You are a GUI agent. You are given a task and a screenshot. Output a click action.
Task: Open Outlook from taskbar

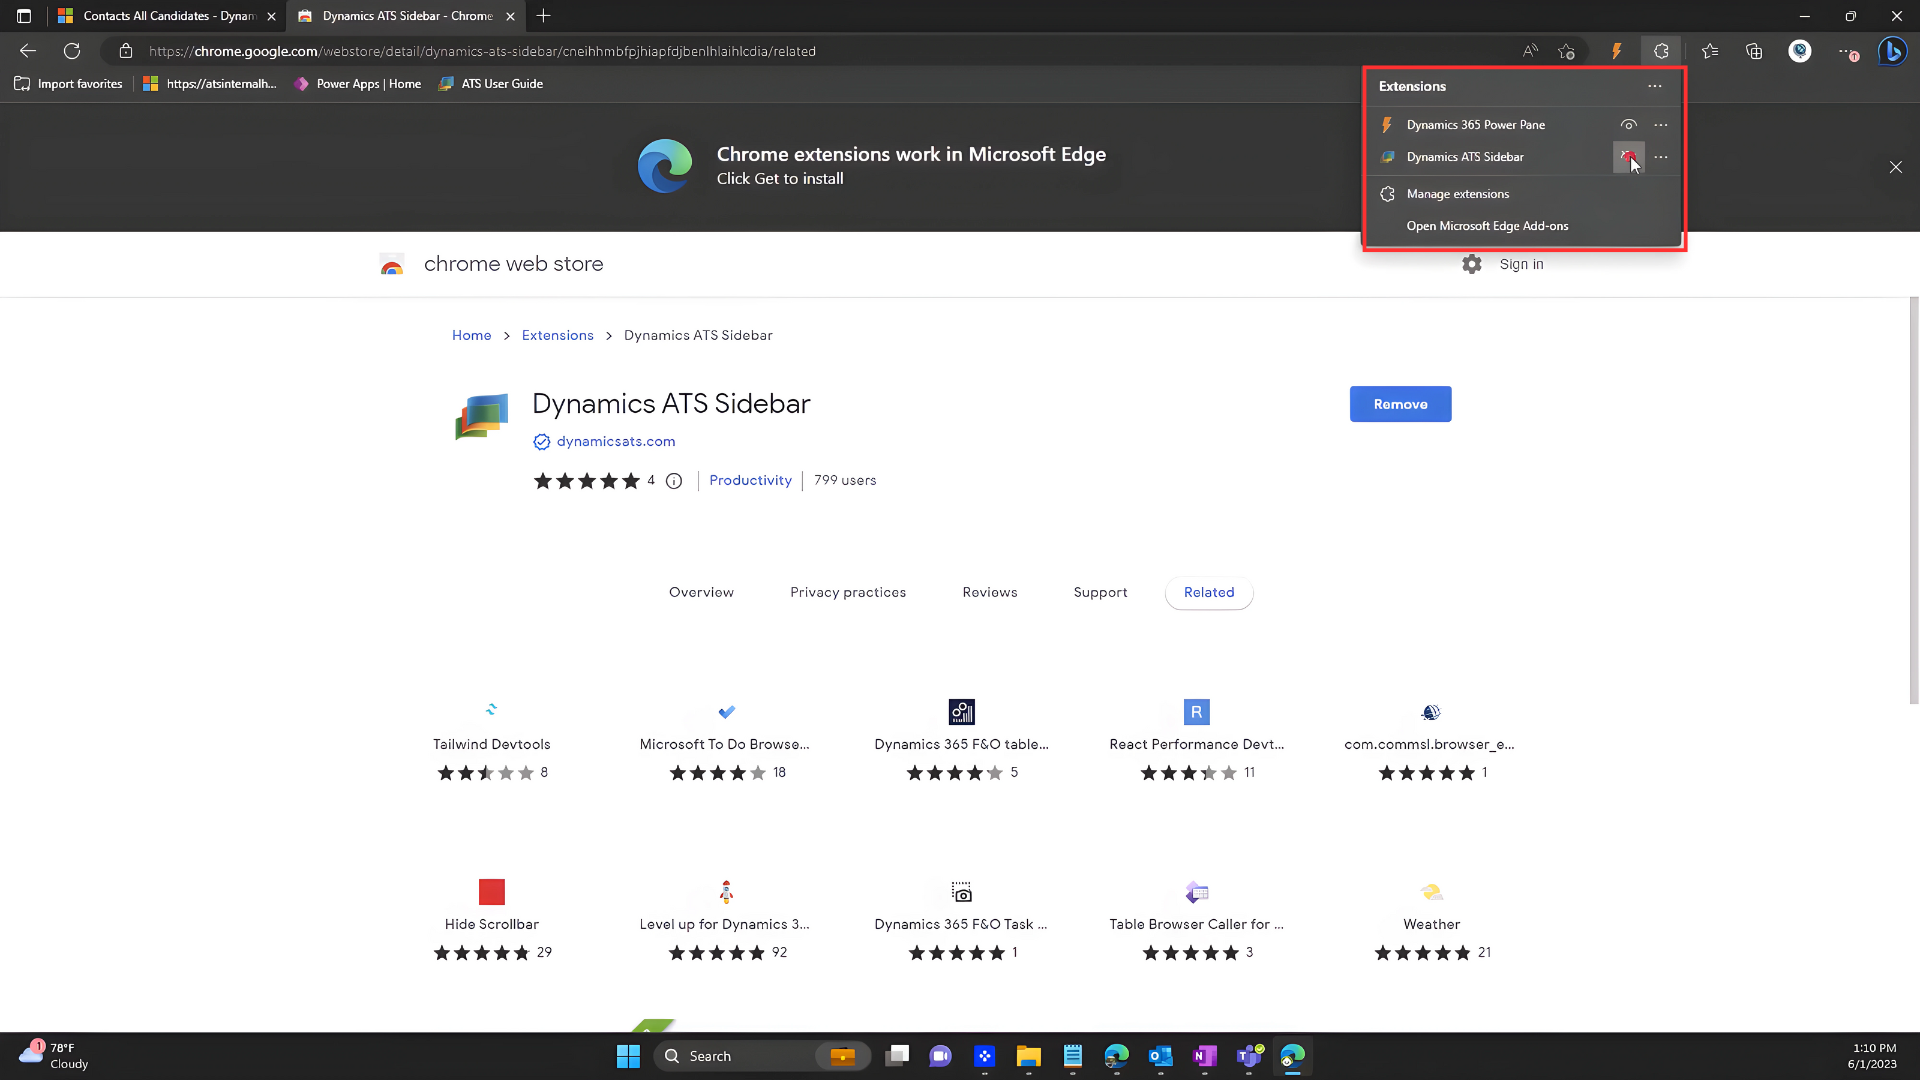pos(1160,1056)
